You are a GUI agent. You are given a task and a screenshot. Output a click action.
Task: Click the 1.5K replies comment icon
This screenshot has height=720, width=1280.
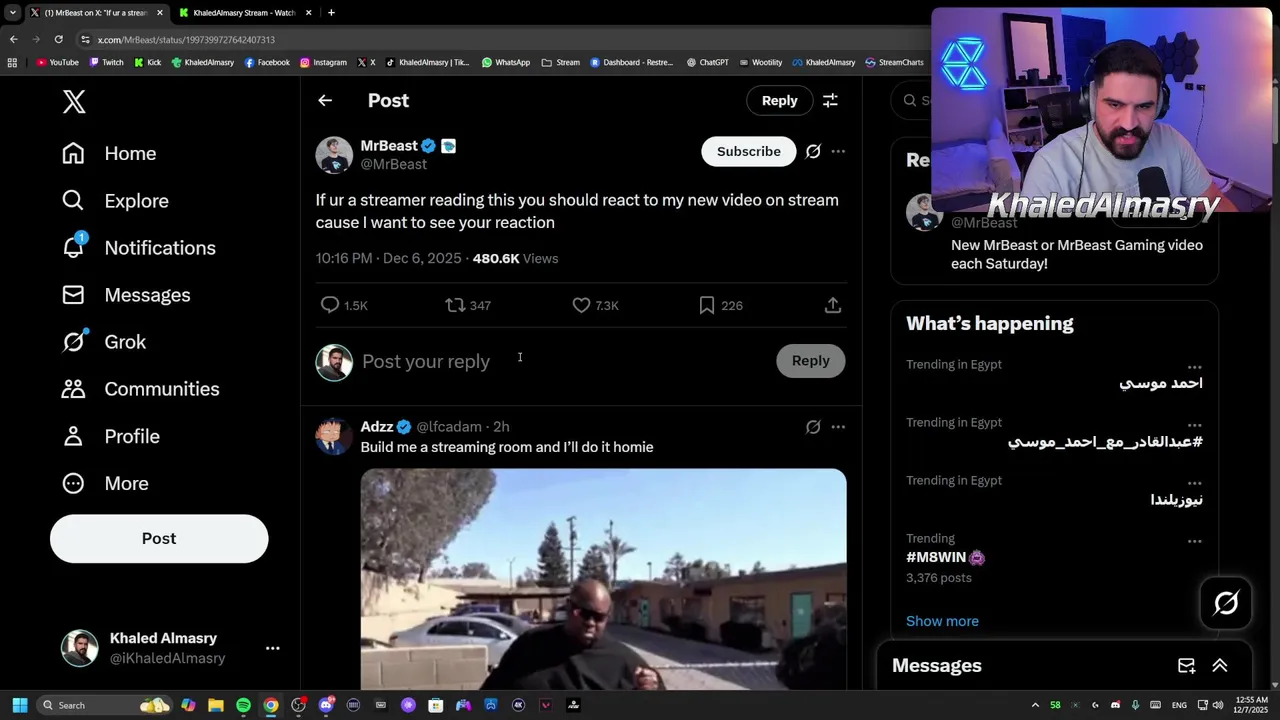pos(330,305)
